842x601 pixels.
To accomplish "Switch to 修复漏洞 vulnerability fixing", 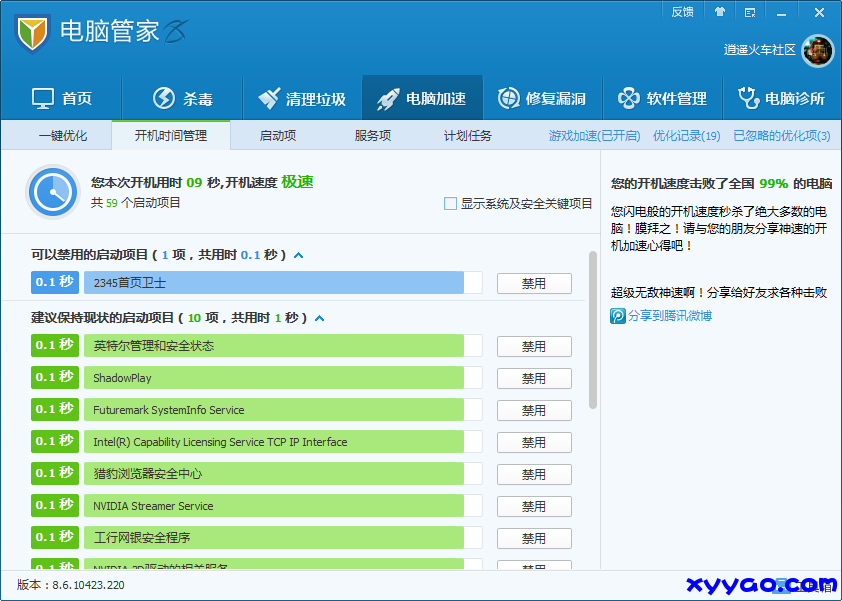I will pyautogui.click(x=542, y=97).
